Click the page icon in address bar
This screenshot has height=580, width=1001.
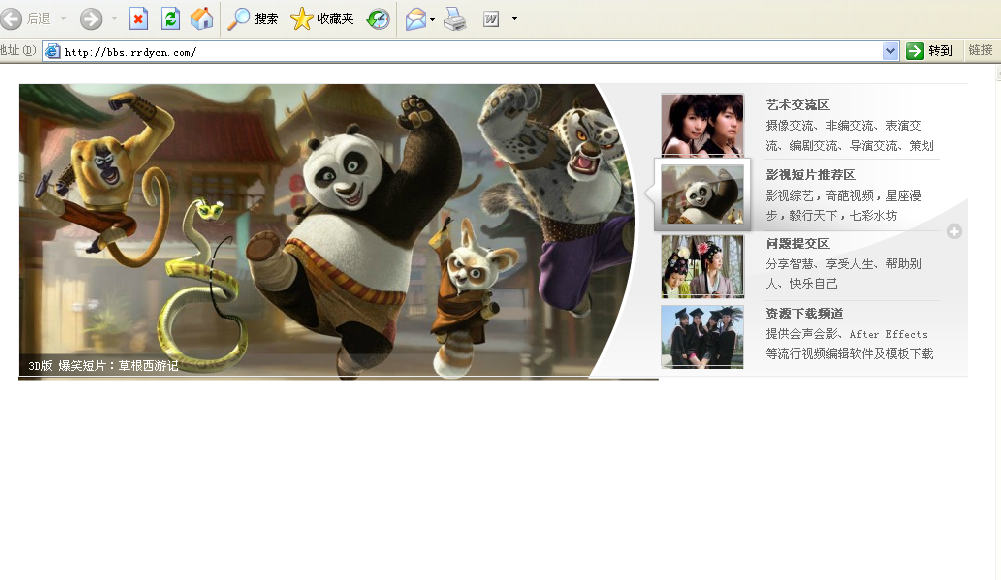pos(53,52)
